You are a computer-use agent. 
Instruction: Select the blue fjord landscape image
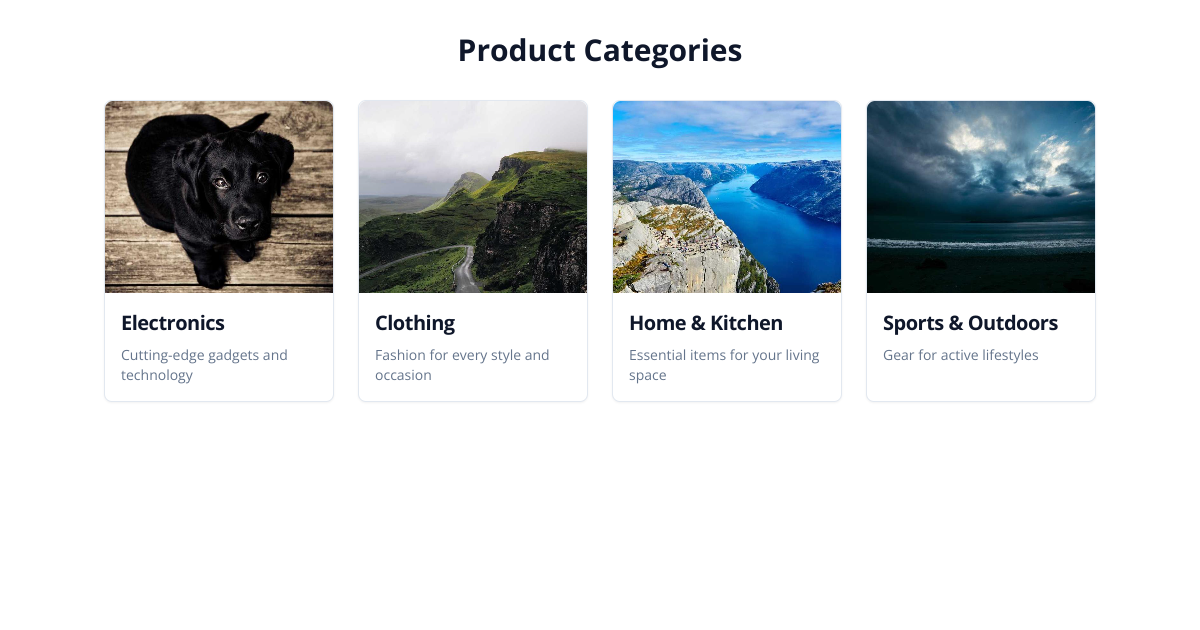click(727, 197)
